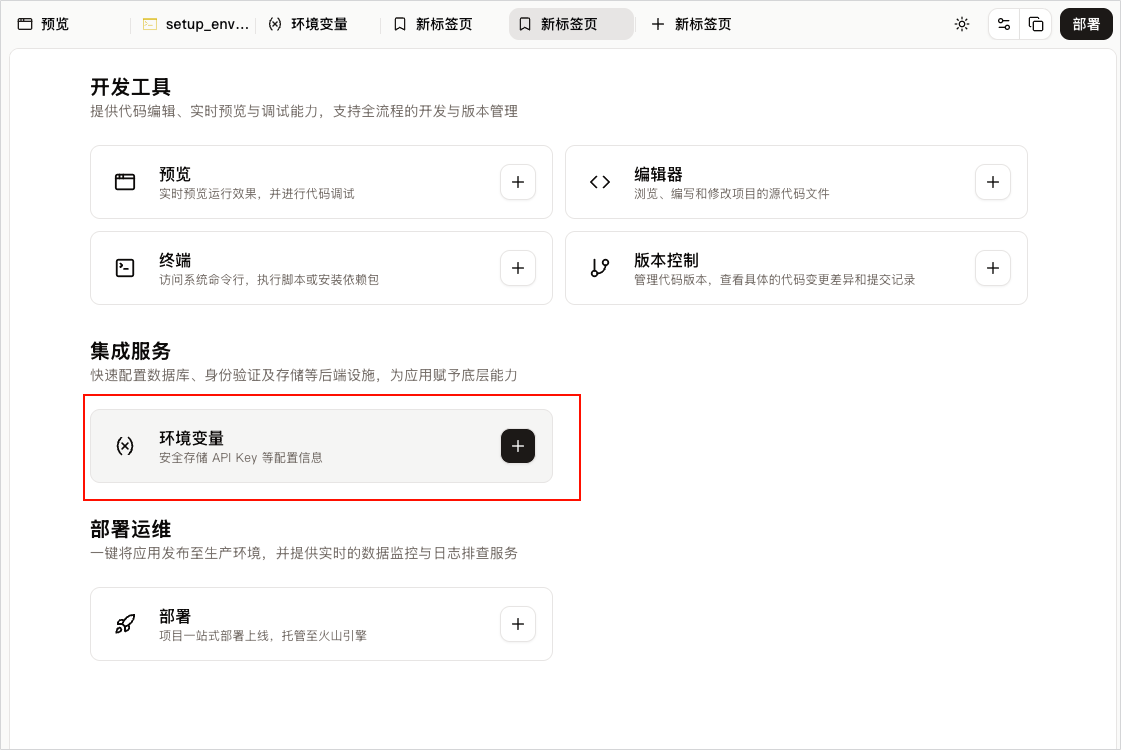Viewport: 1121px width, 750px height.
Task: Select the active 新标签页 tab
Action: (x=571, y=24)
